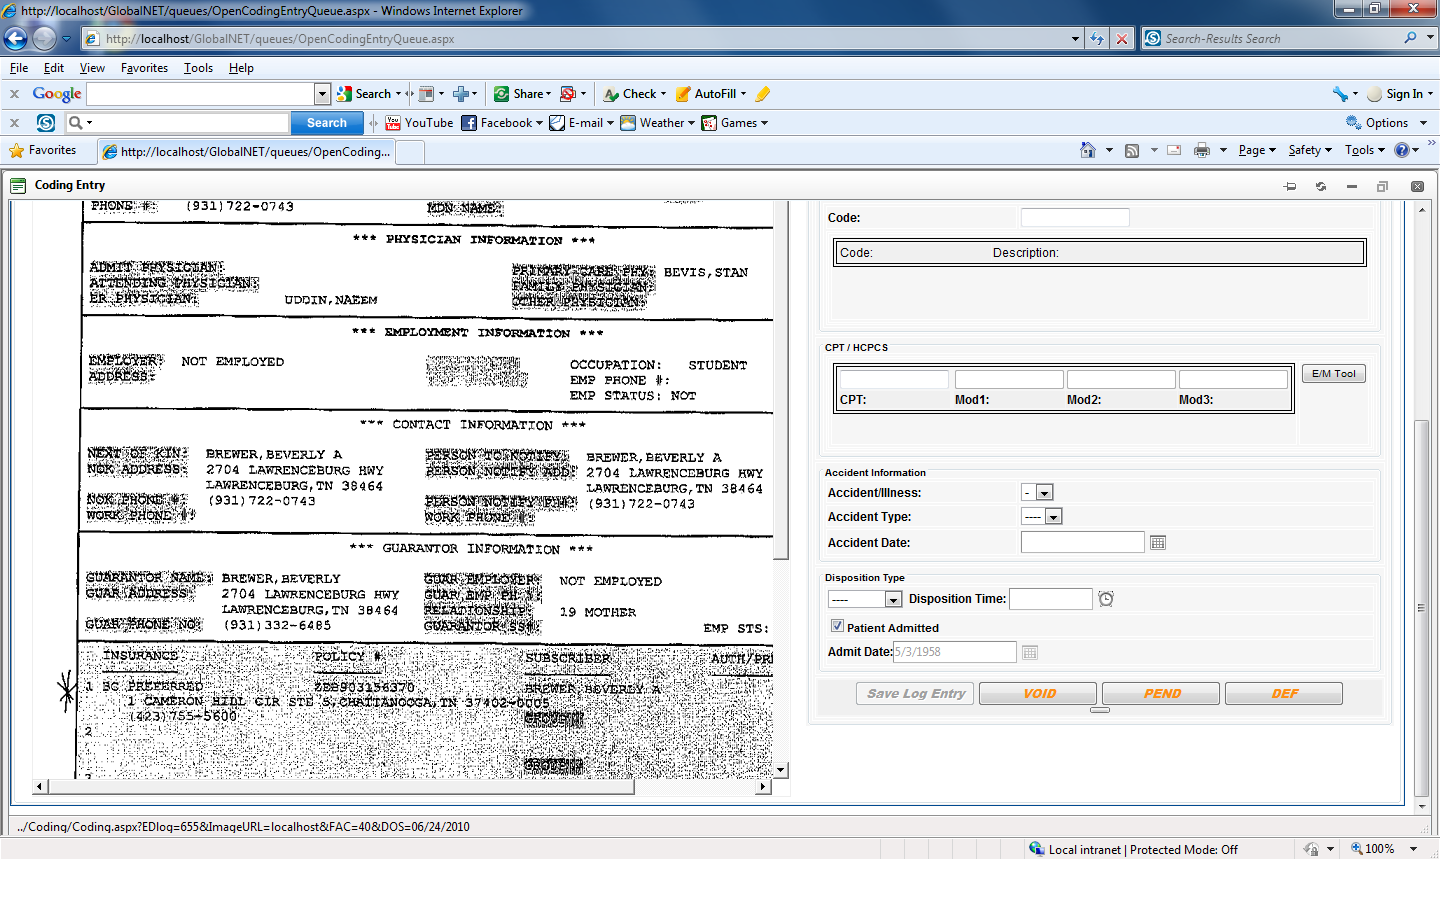Click the Accident Date calendar icon
The height and width of the screenshot is (900, 1440).
[x=1158, y=543]
